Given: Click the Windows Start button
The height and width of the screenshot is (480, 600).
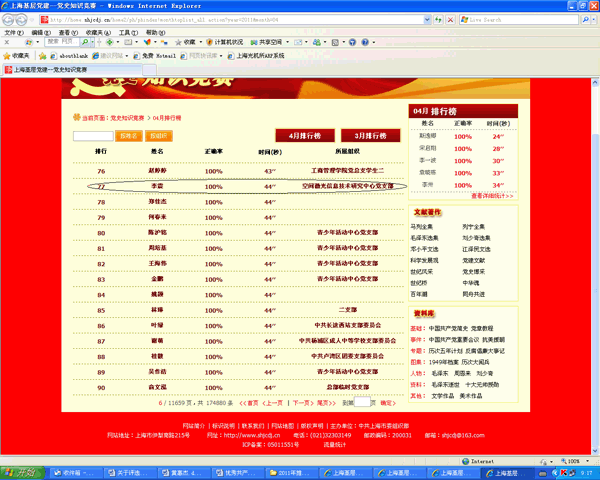Looking at the screenshot, I should pos(20,472).
